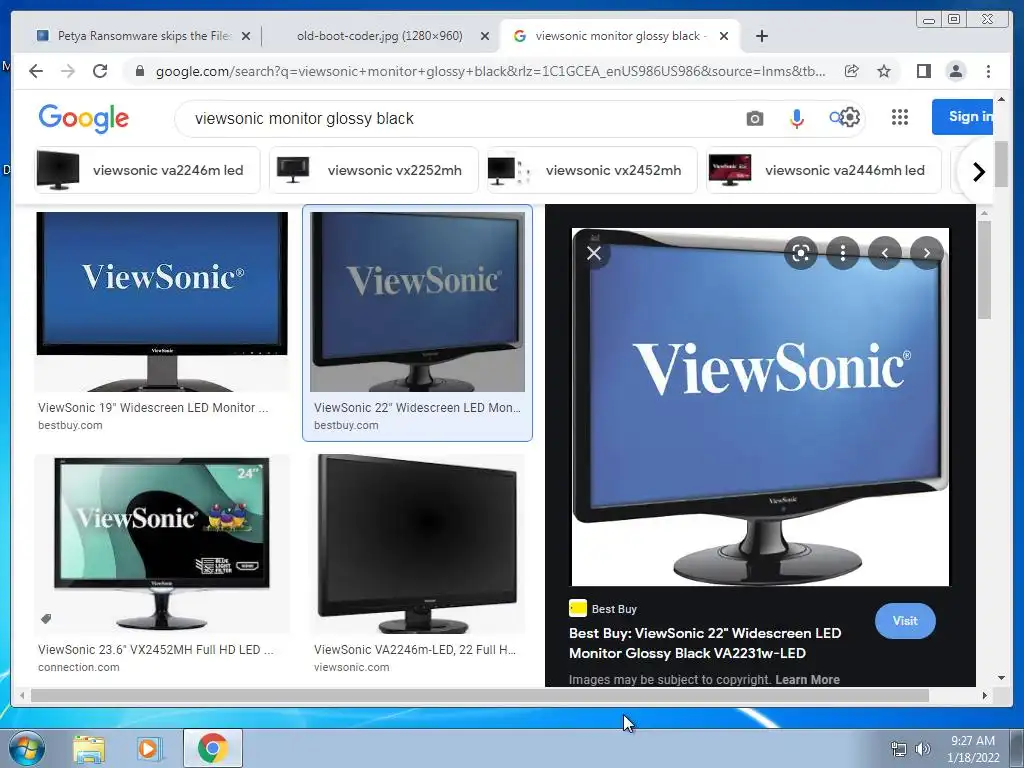Viewport: 1024px width, 768px height.
Task: Open File Explorer from taskbar
Action: (x=89, y=748)
